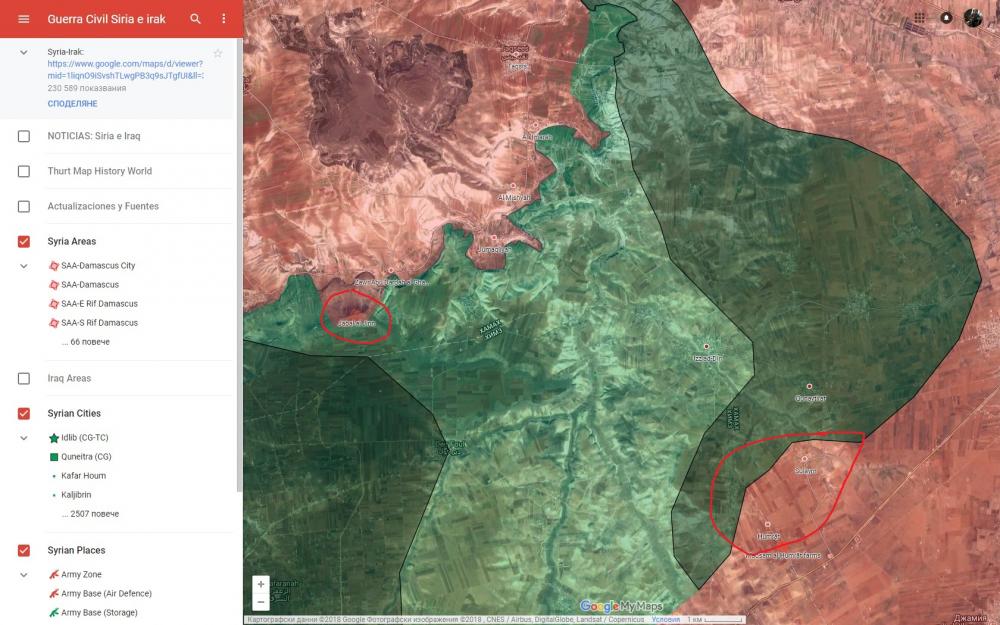Collapse the Syrian Cities layer list

pos(24,438)
